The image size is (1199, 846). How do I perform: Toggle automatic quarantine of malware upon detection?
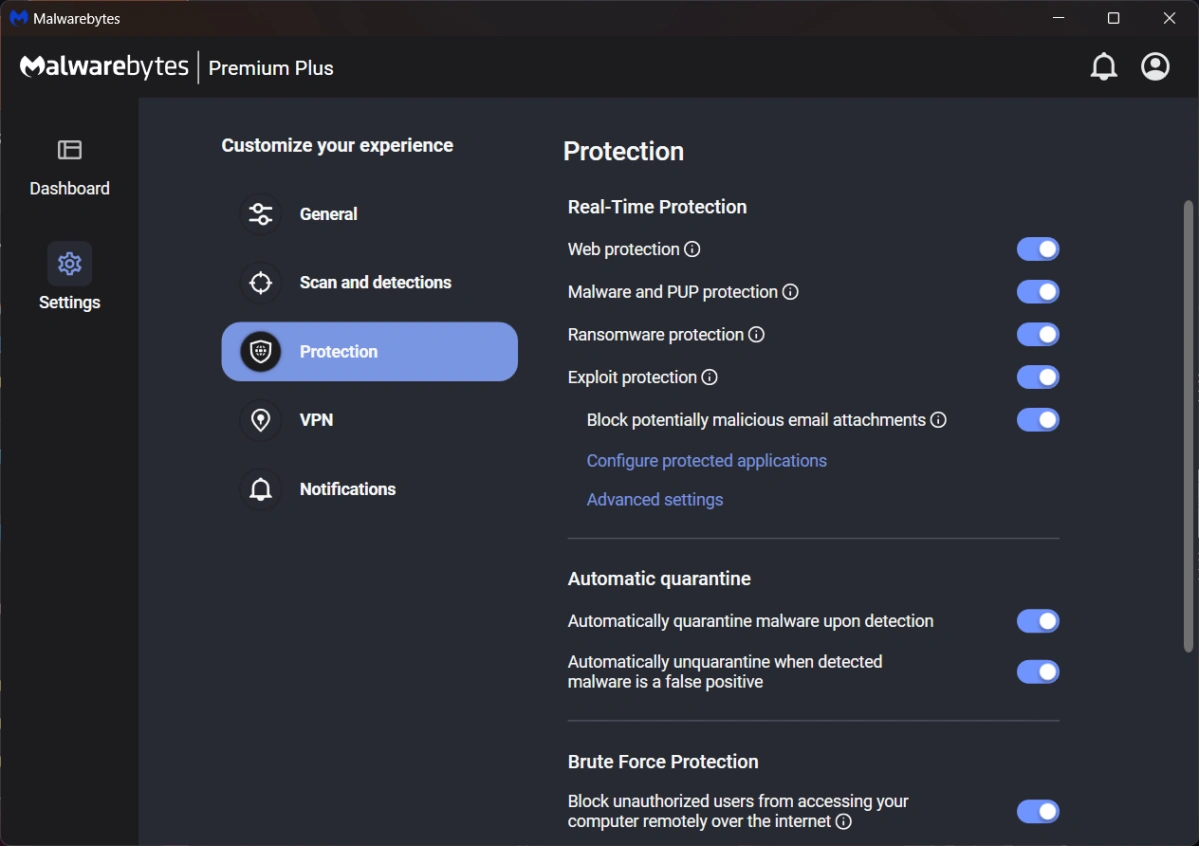(x=1037, y=621)
